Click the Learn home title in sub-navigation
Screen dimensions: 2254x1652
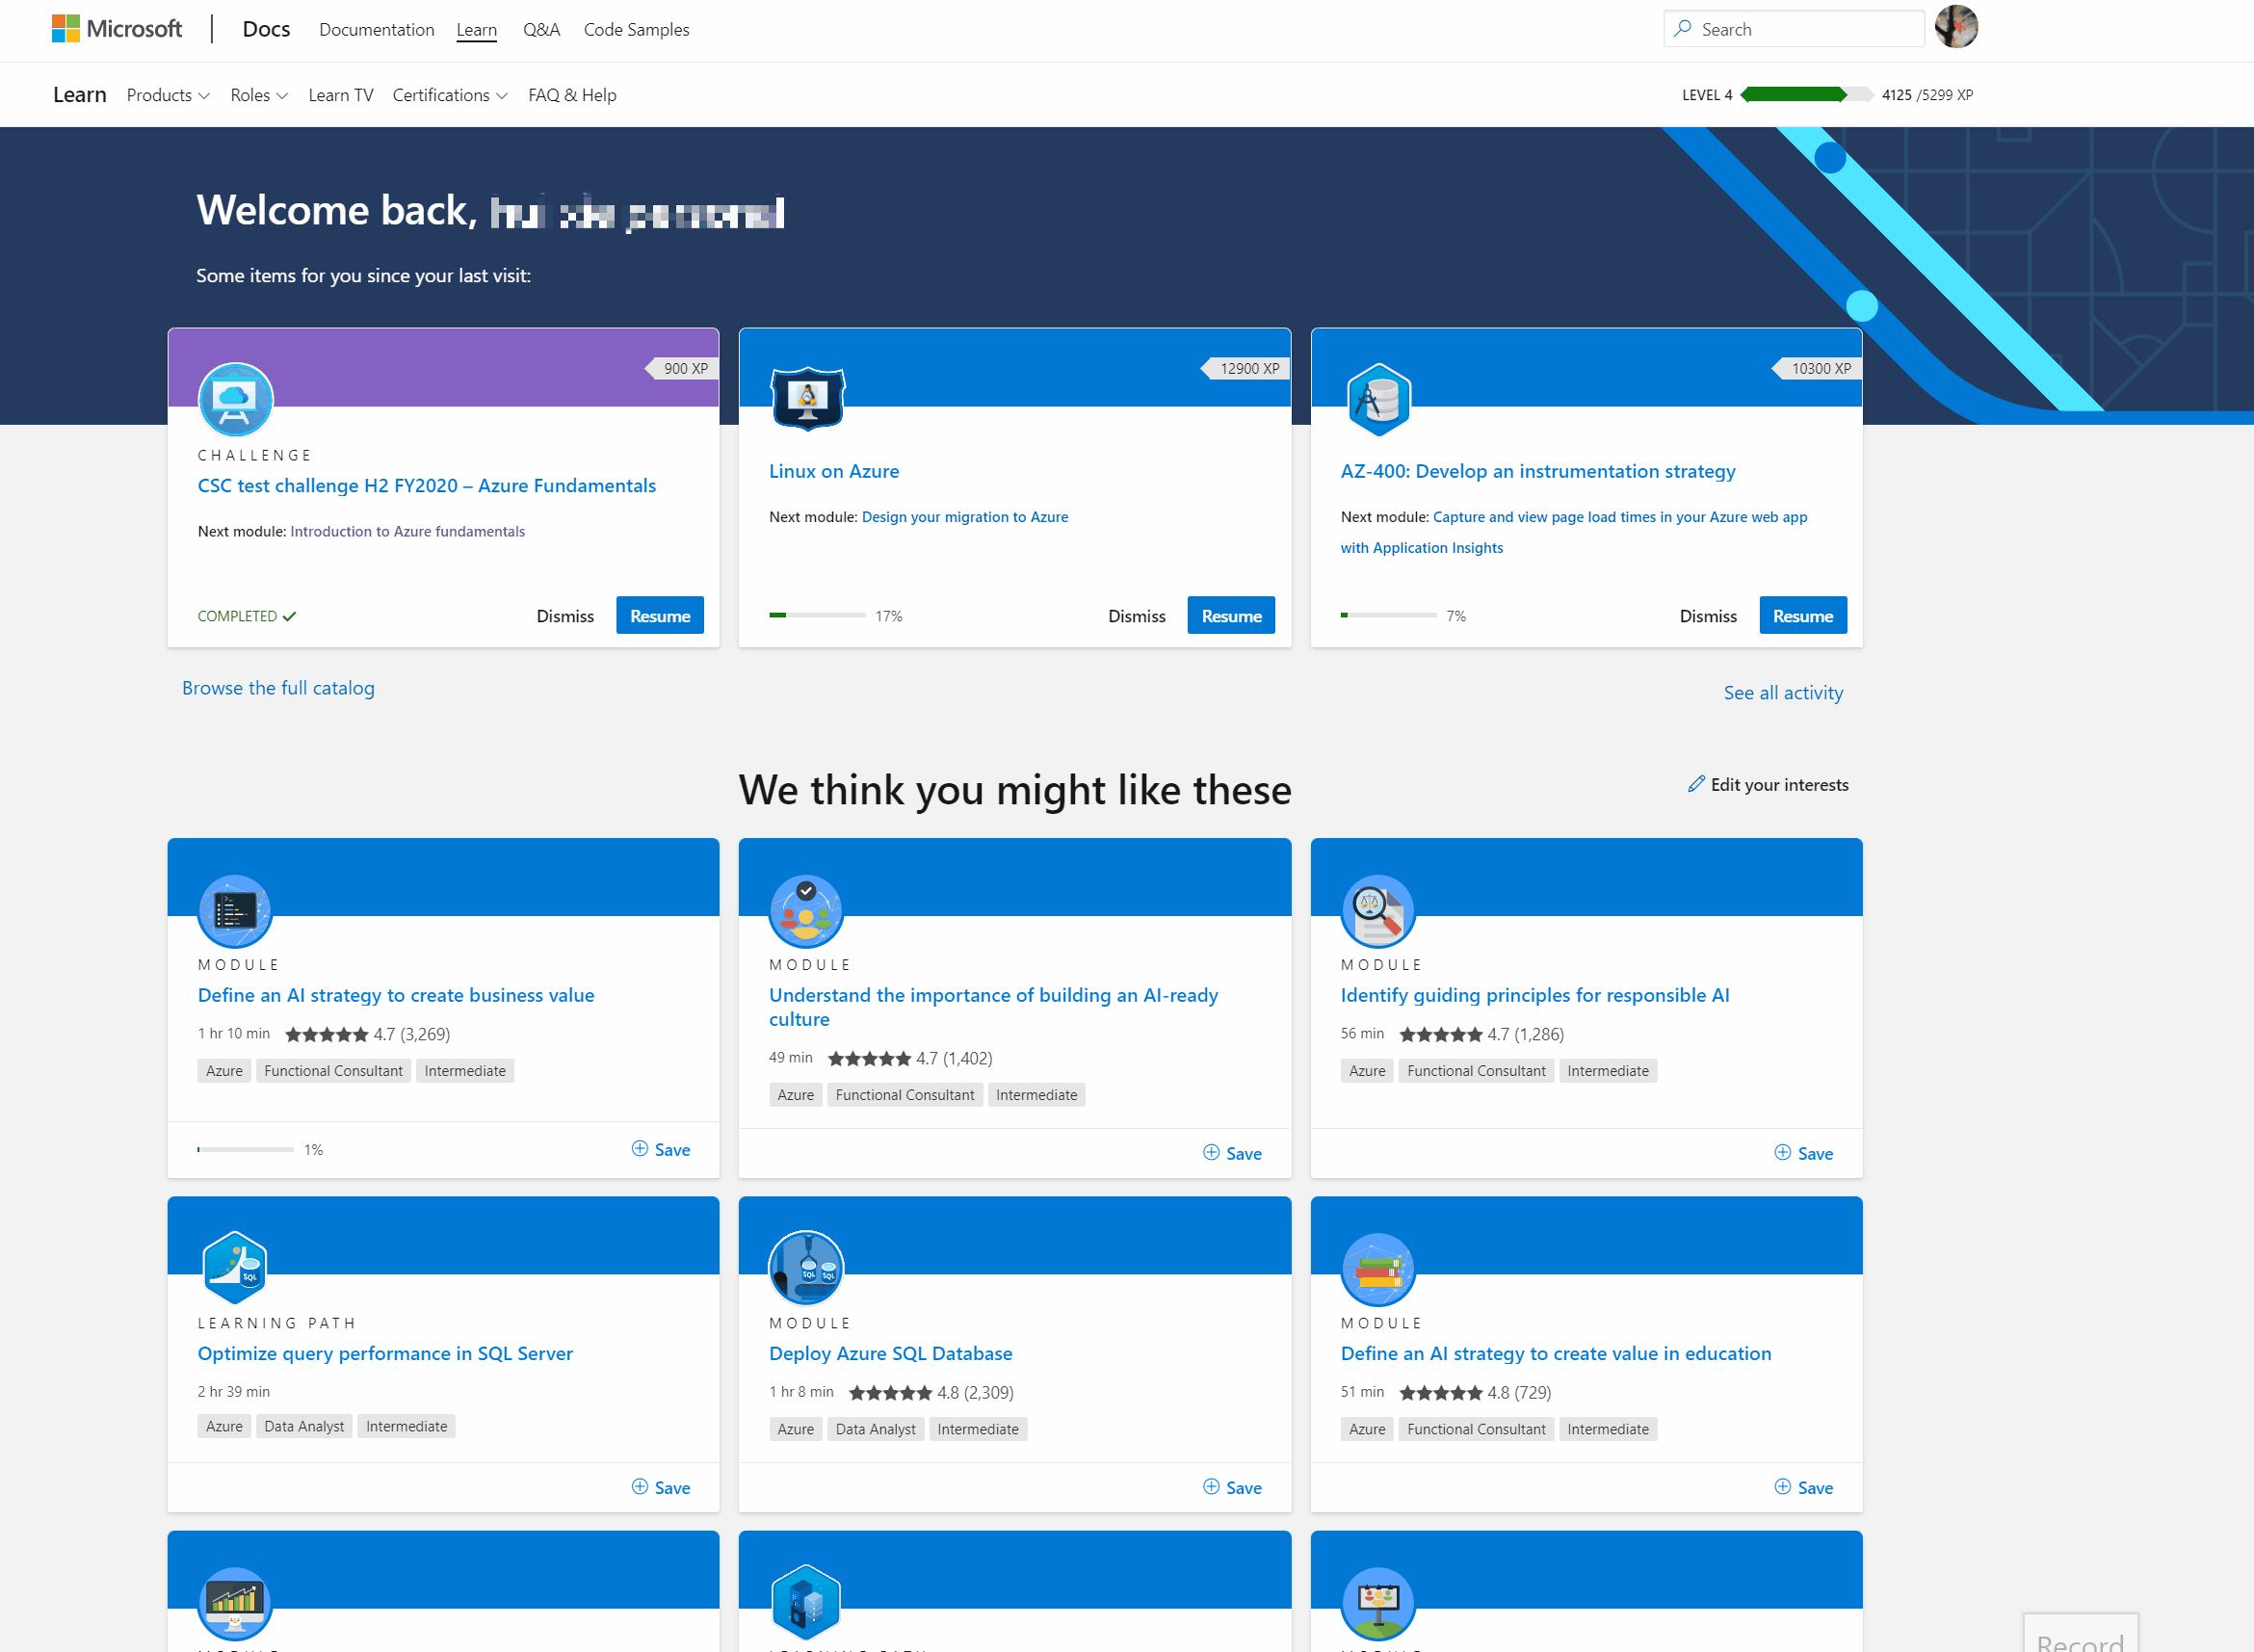pos(80,94)
